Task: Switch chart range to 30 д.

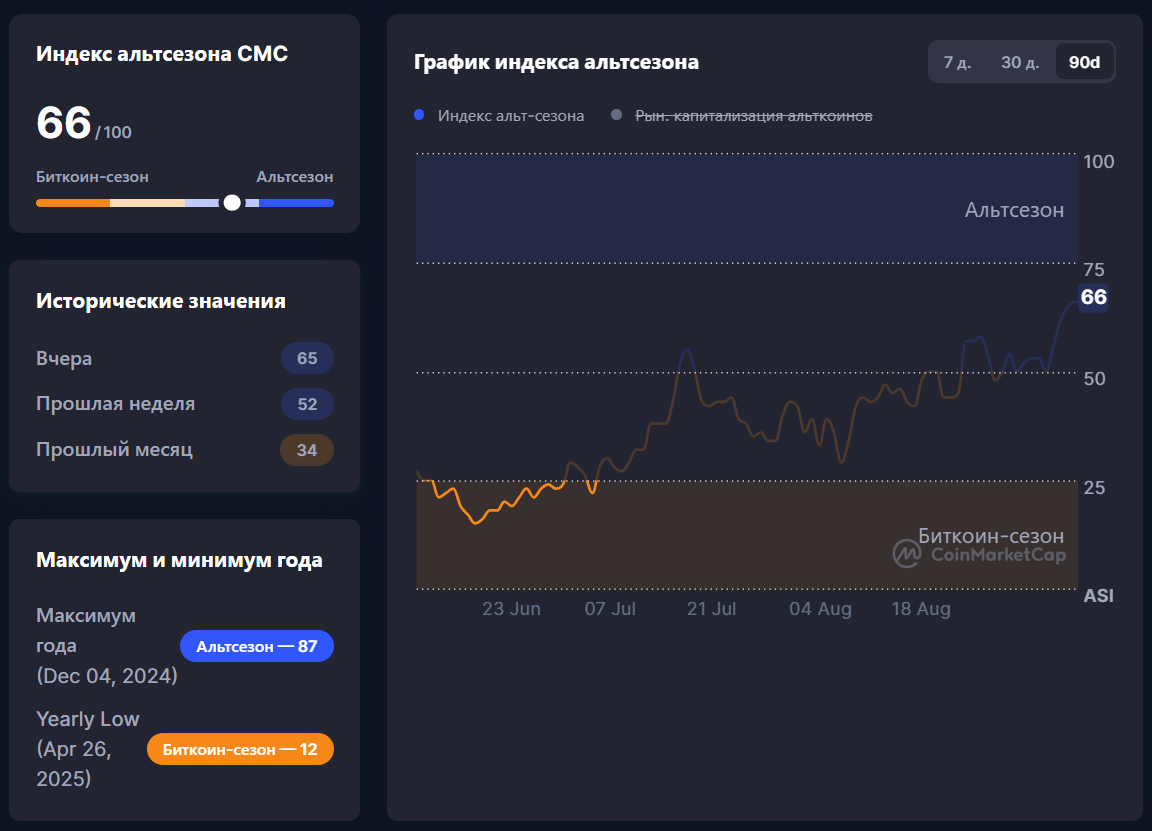Action: pyautogui.click(x=1020, y=62)
